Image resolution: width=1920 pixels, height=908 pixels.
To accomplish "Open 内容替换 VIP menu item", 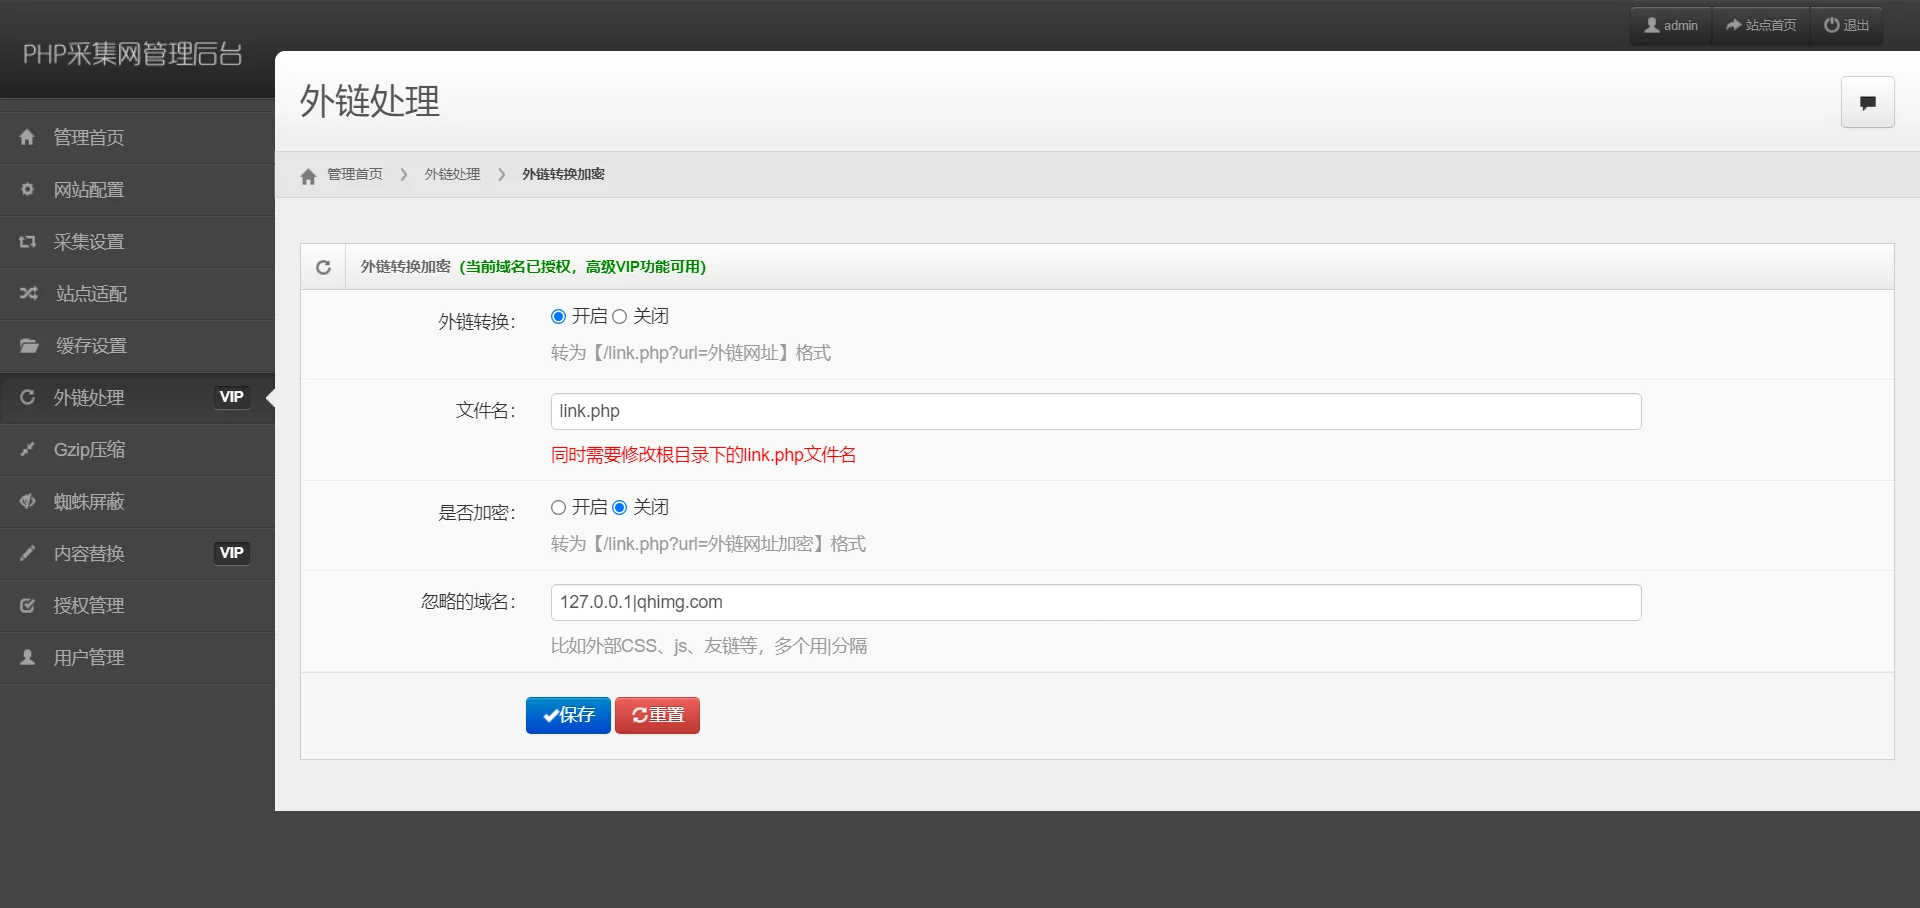I will click(89, 553).
